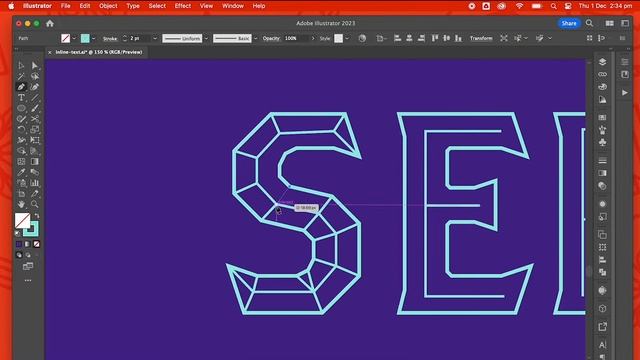Open the fill color dropdown arrow
Viewport: 640px width, 360px height.
point(74,38)
